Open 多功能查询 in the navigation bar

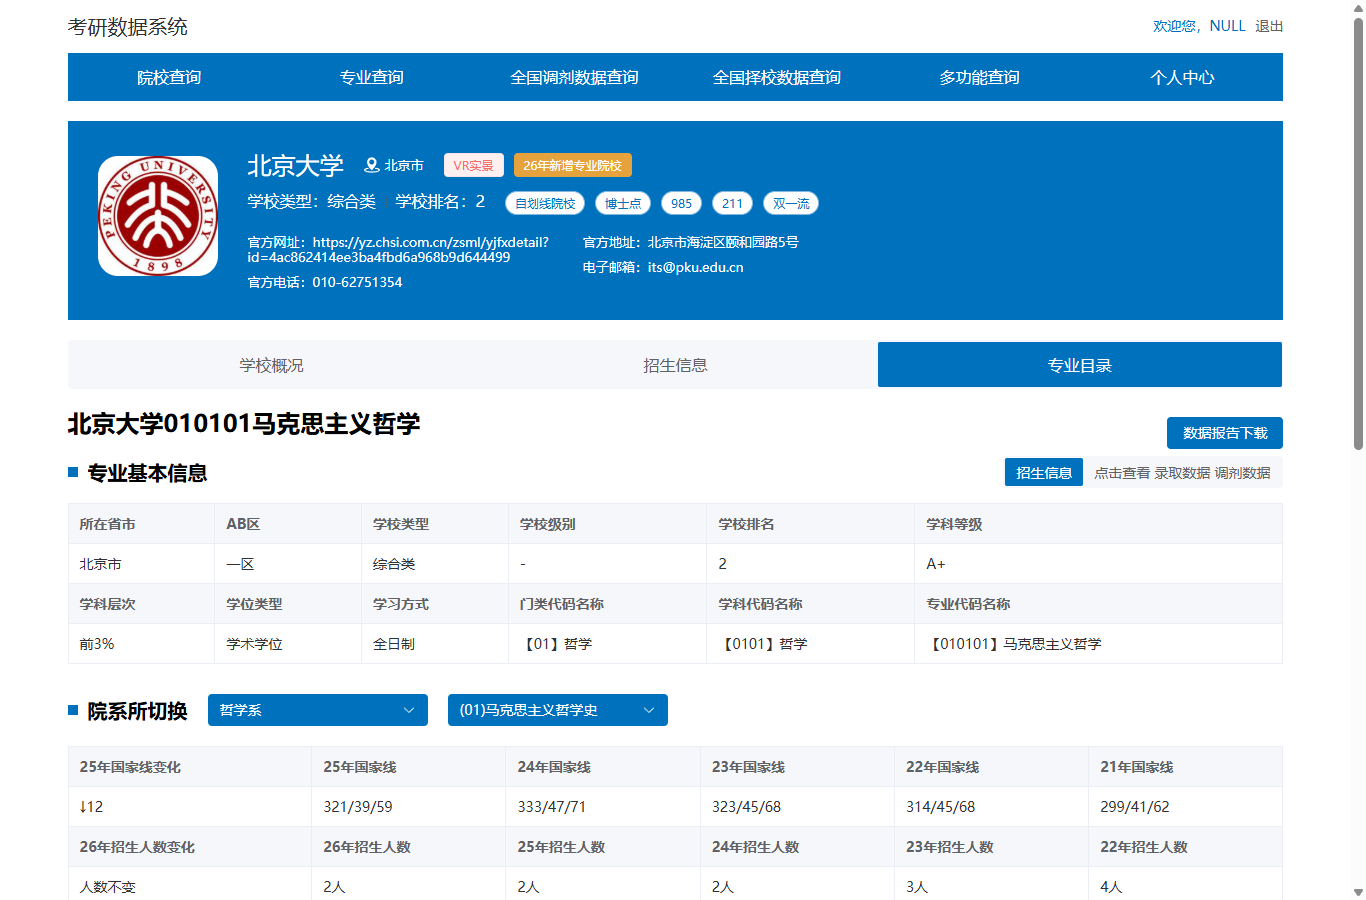tap(979, 77)
